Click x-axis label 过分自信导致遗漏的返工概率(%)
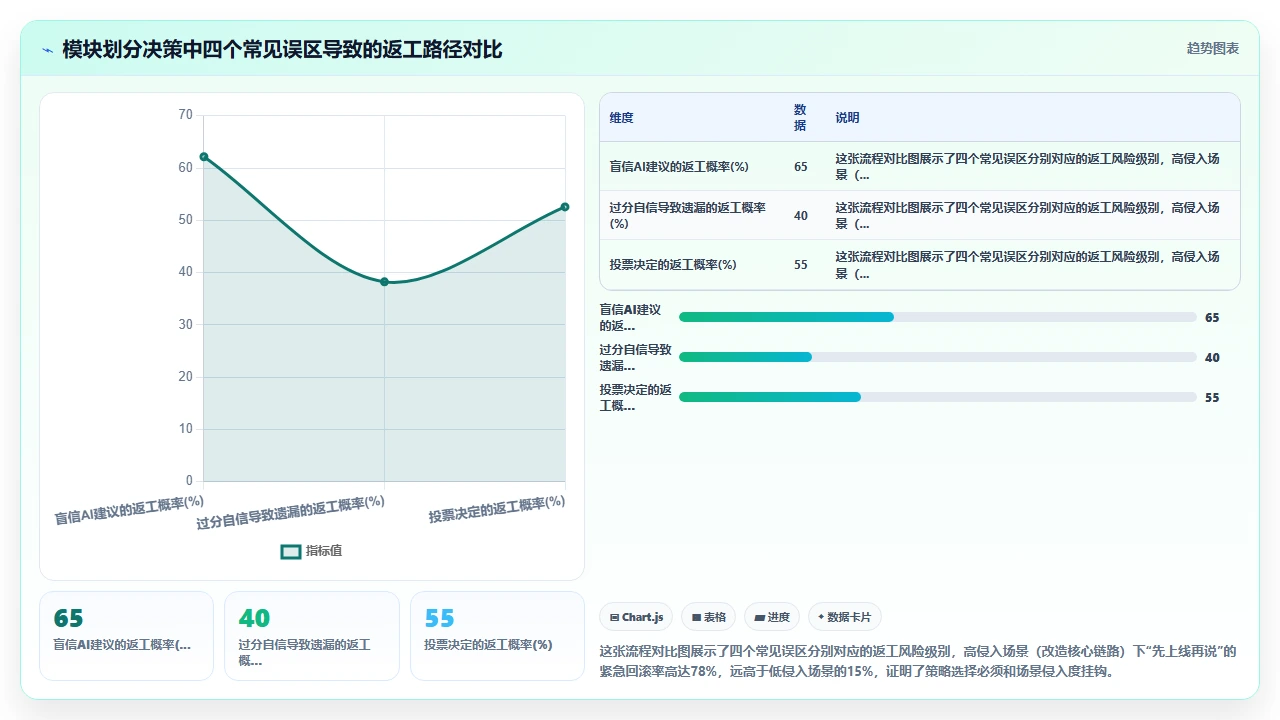Screen dimensions: 1280x720 [290, 513]
